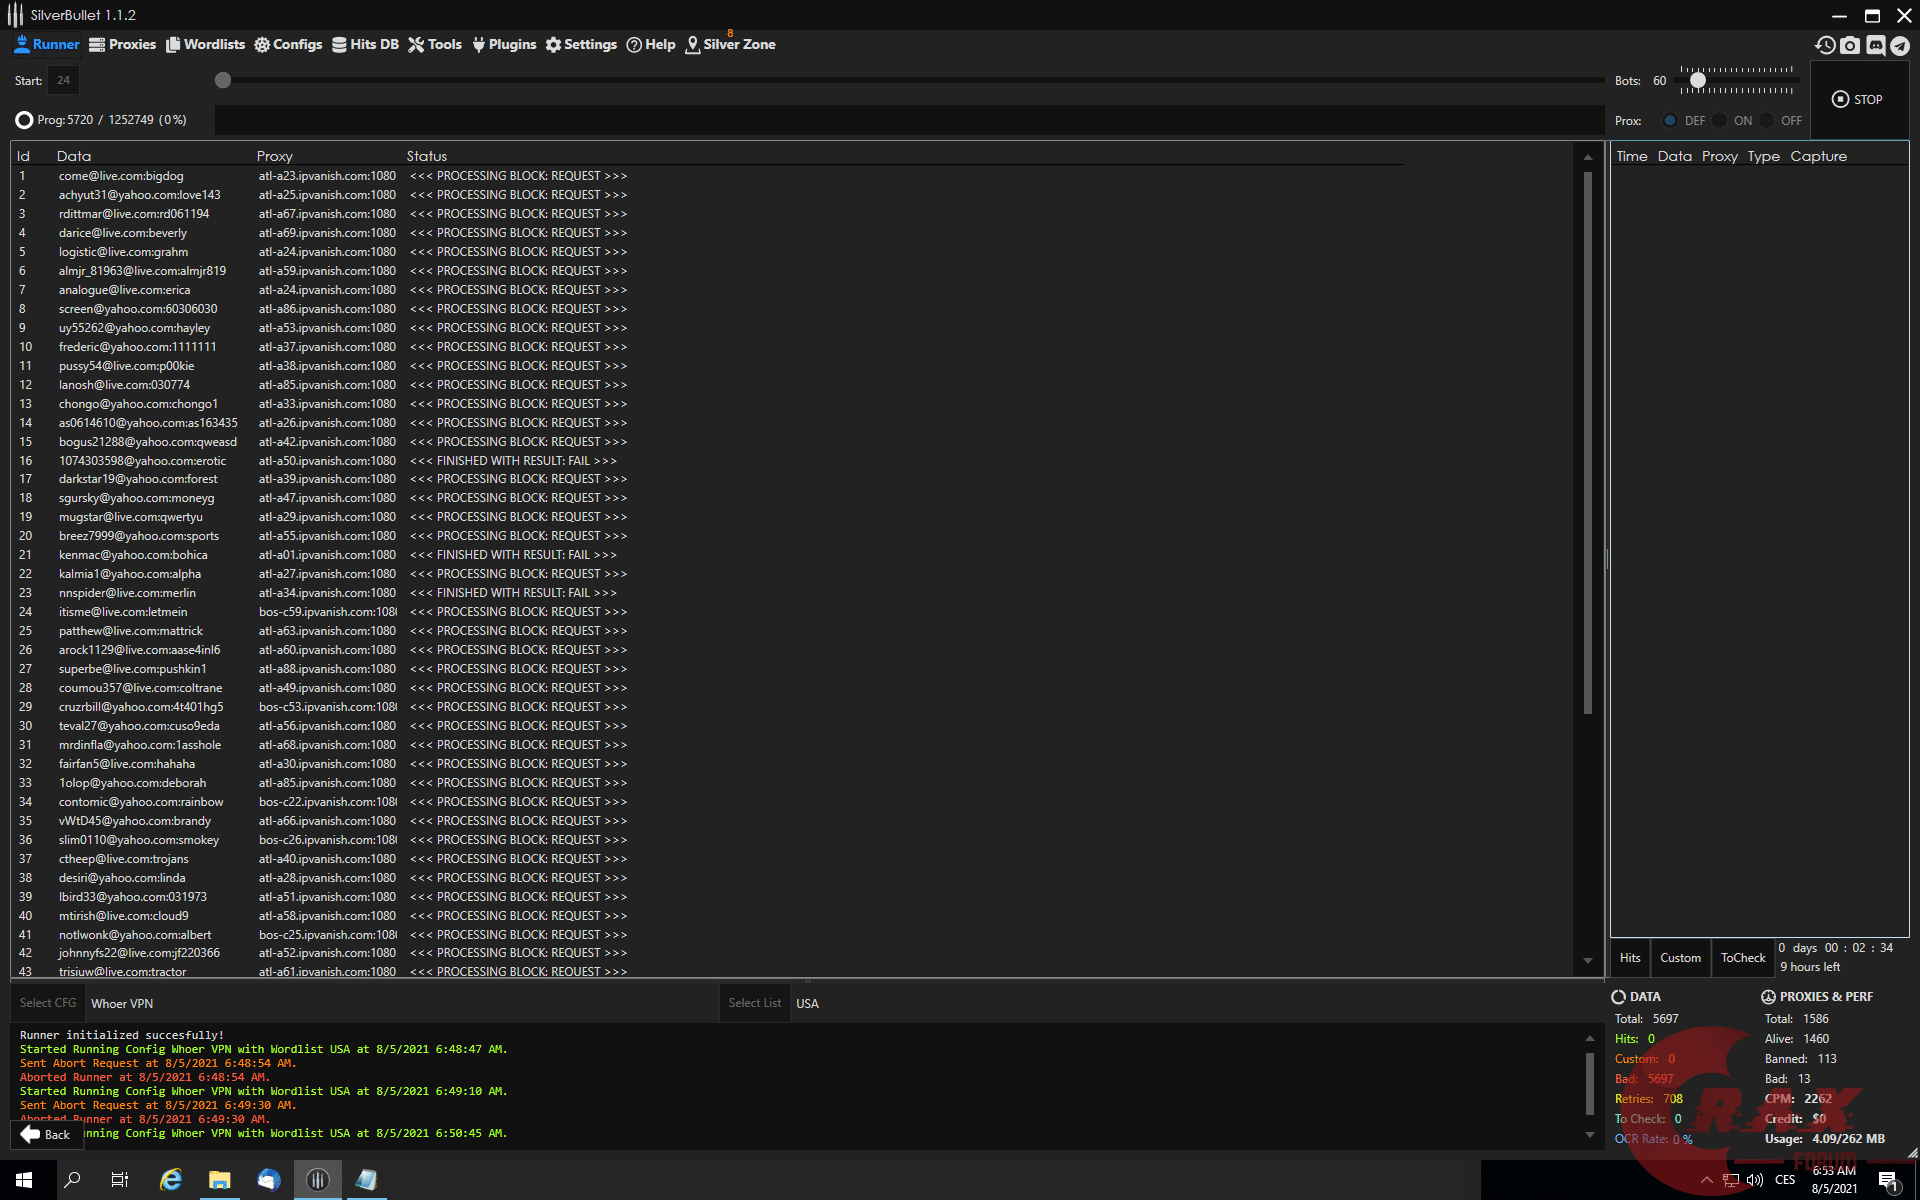Image resolution: width=1920 pixels, height=1200 pixels.
Task: Click the Select List button
Action: point(754,1003)
